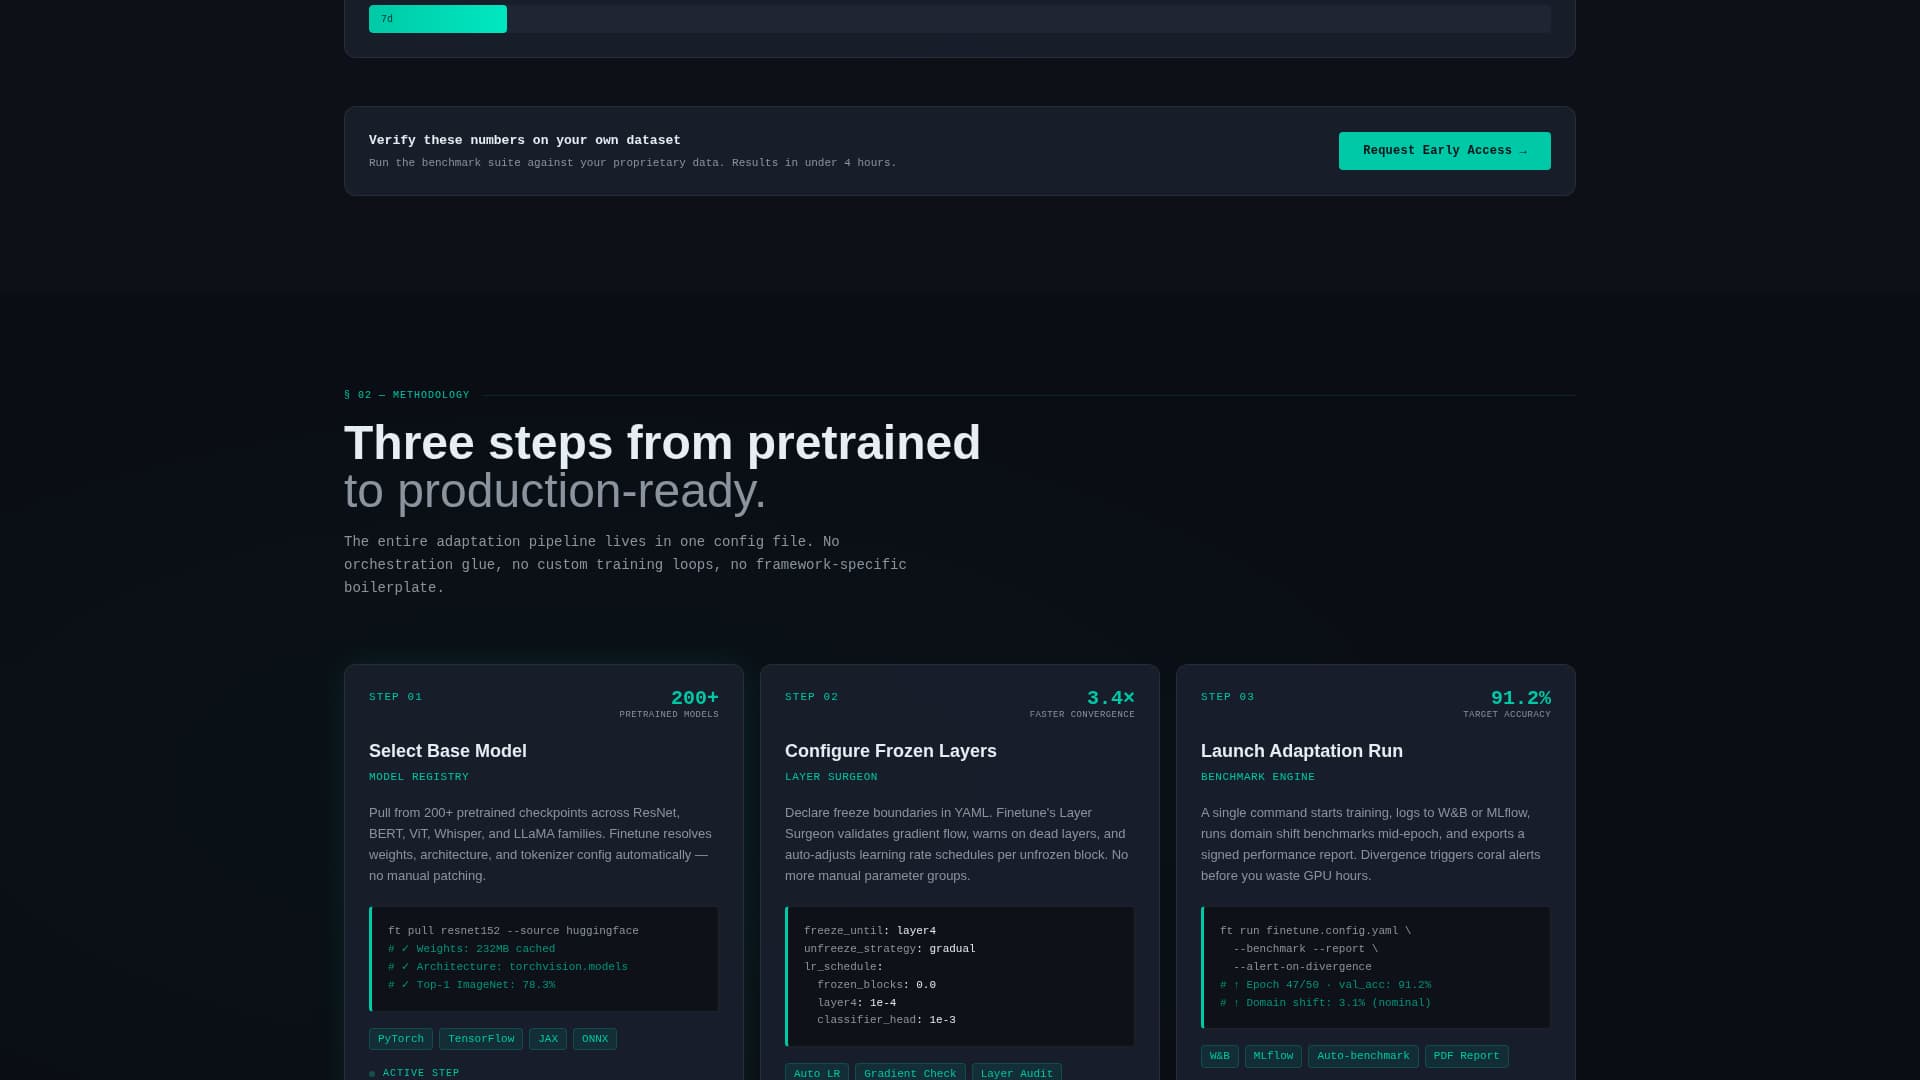The width and height of the screenshot is (1920, 1080).
Task: Click 'Verify these numbers on your own dataset'
Action: click(x=524, y=141)
